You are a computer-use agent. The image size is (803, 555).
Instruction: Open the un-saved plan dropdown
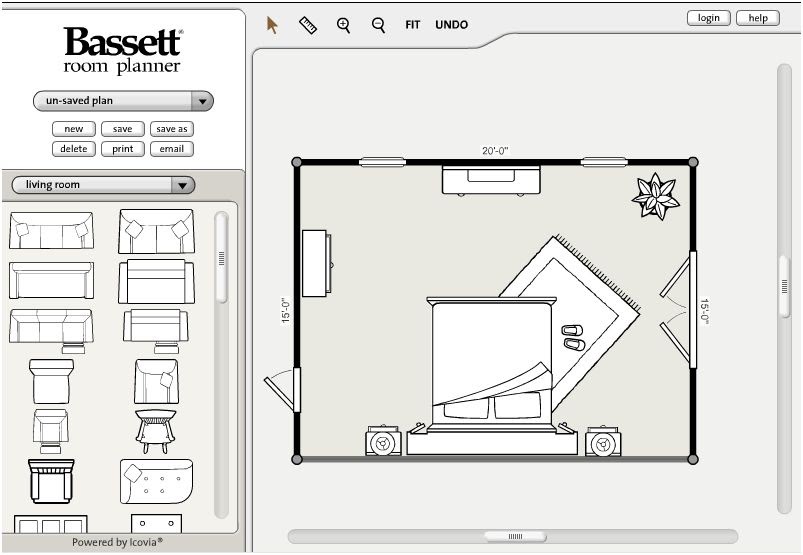(x=123, y=101)
